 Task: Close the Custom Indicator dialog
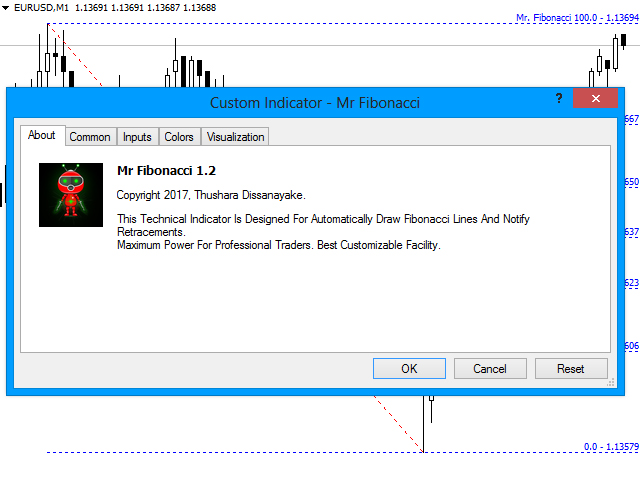[x=595, y=98]
